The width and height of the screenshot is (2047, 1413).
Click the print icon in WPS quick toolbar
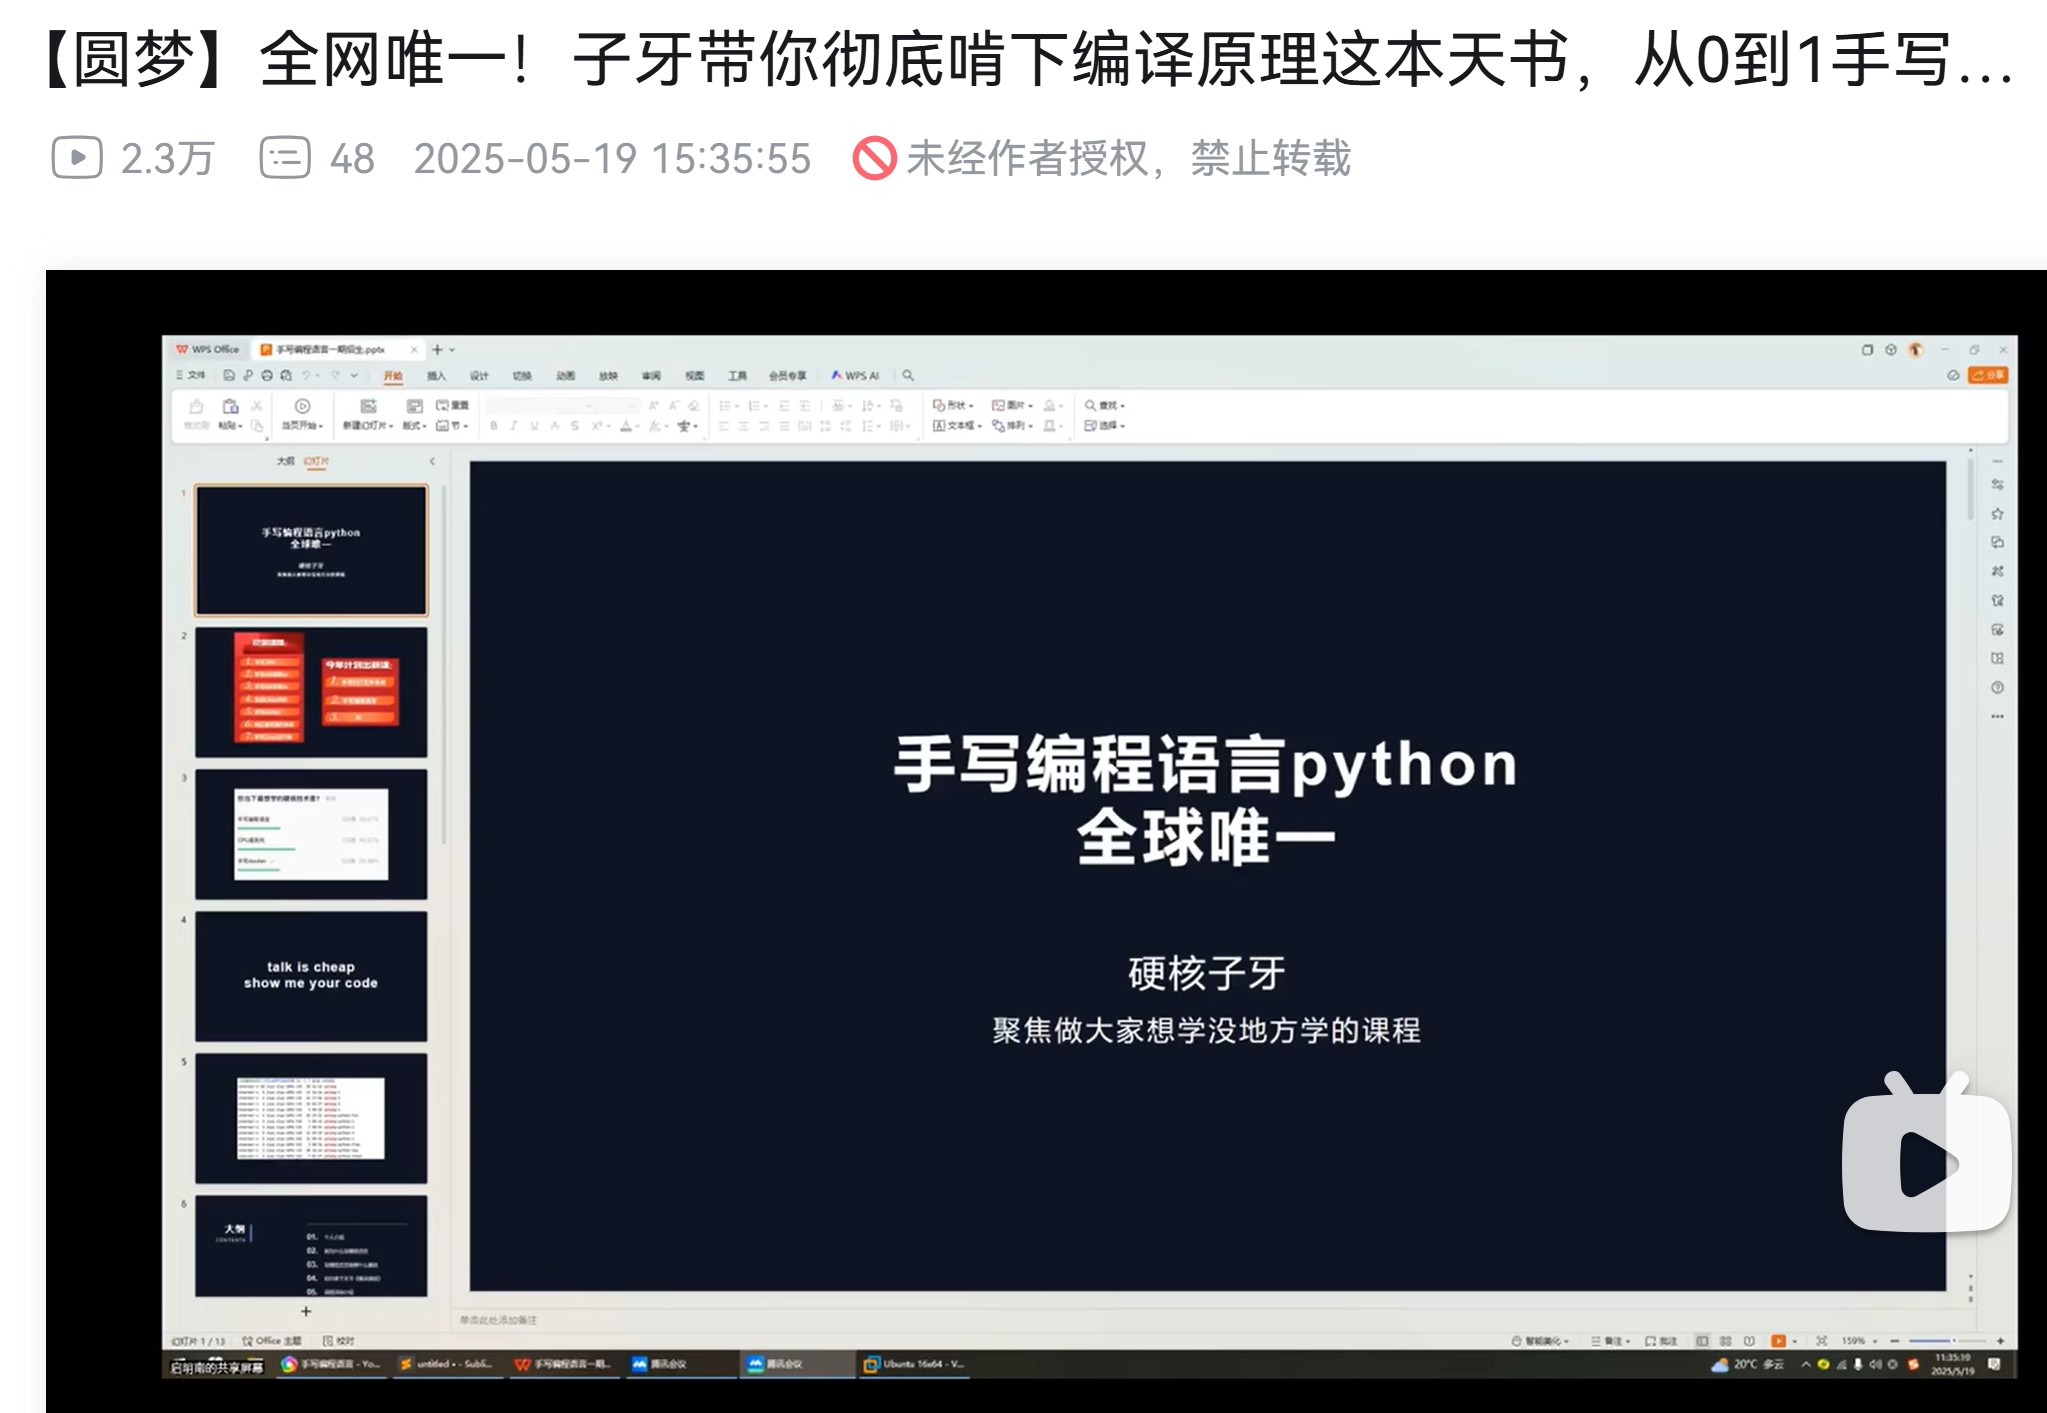[267, 376]
